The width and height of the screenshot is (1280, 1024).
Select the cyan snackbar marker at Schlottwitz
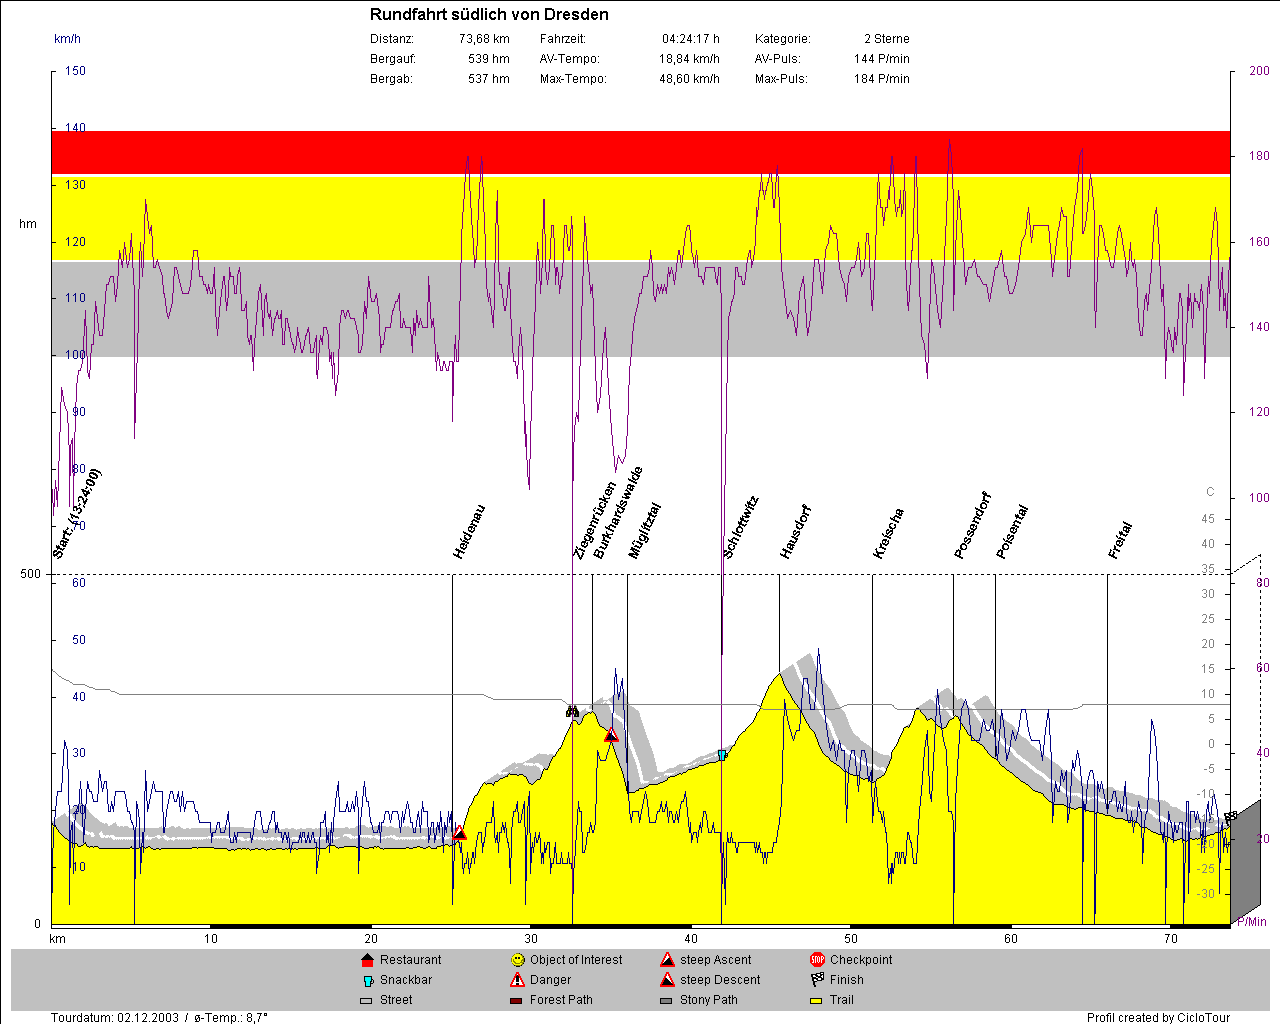722,755
